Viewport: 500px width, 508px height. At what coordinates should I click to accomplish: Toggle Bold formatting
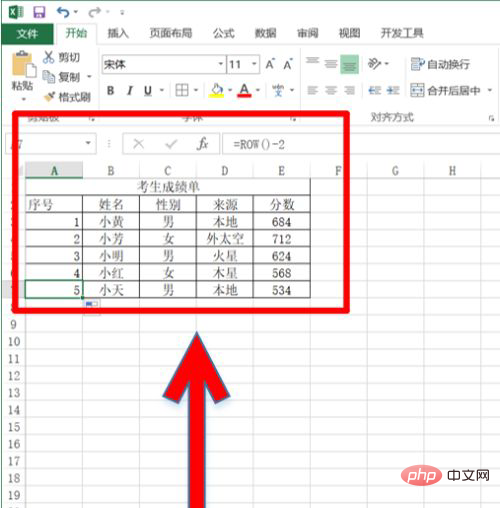pos(111,90)
